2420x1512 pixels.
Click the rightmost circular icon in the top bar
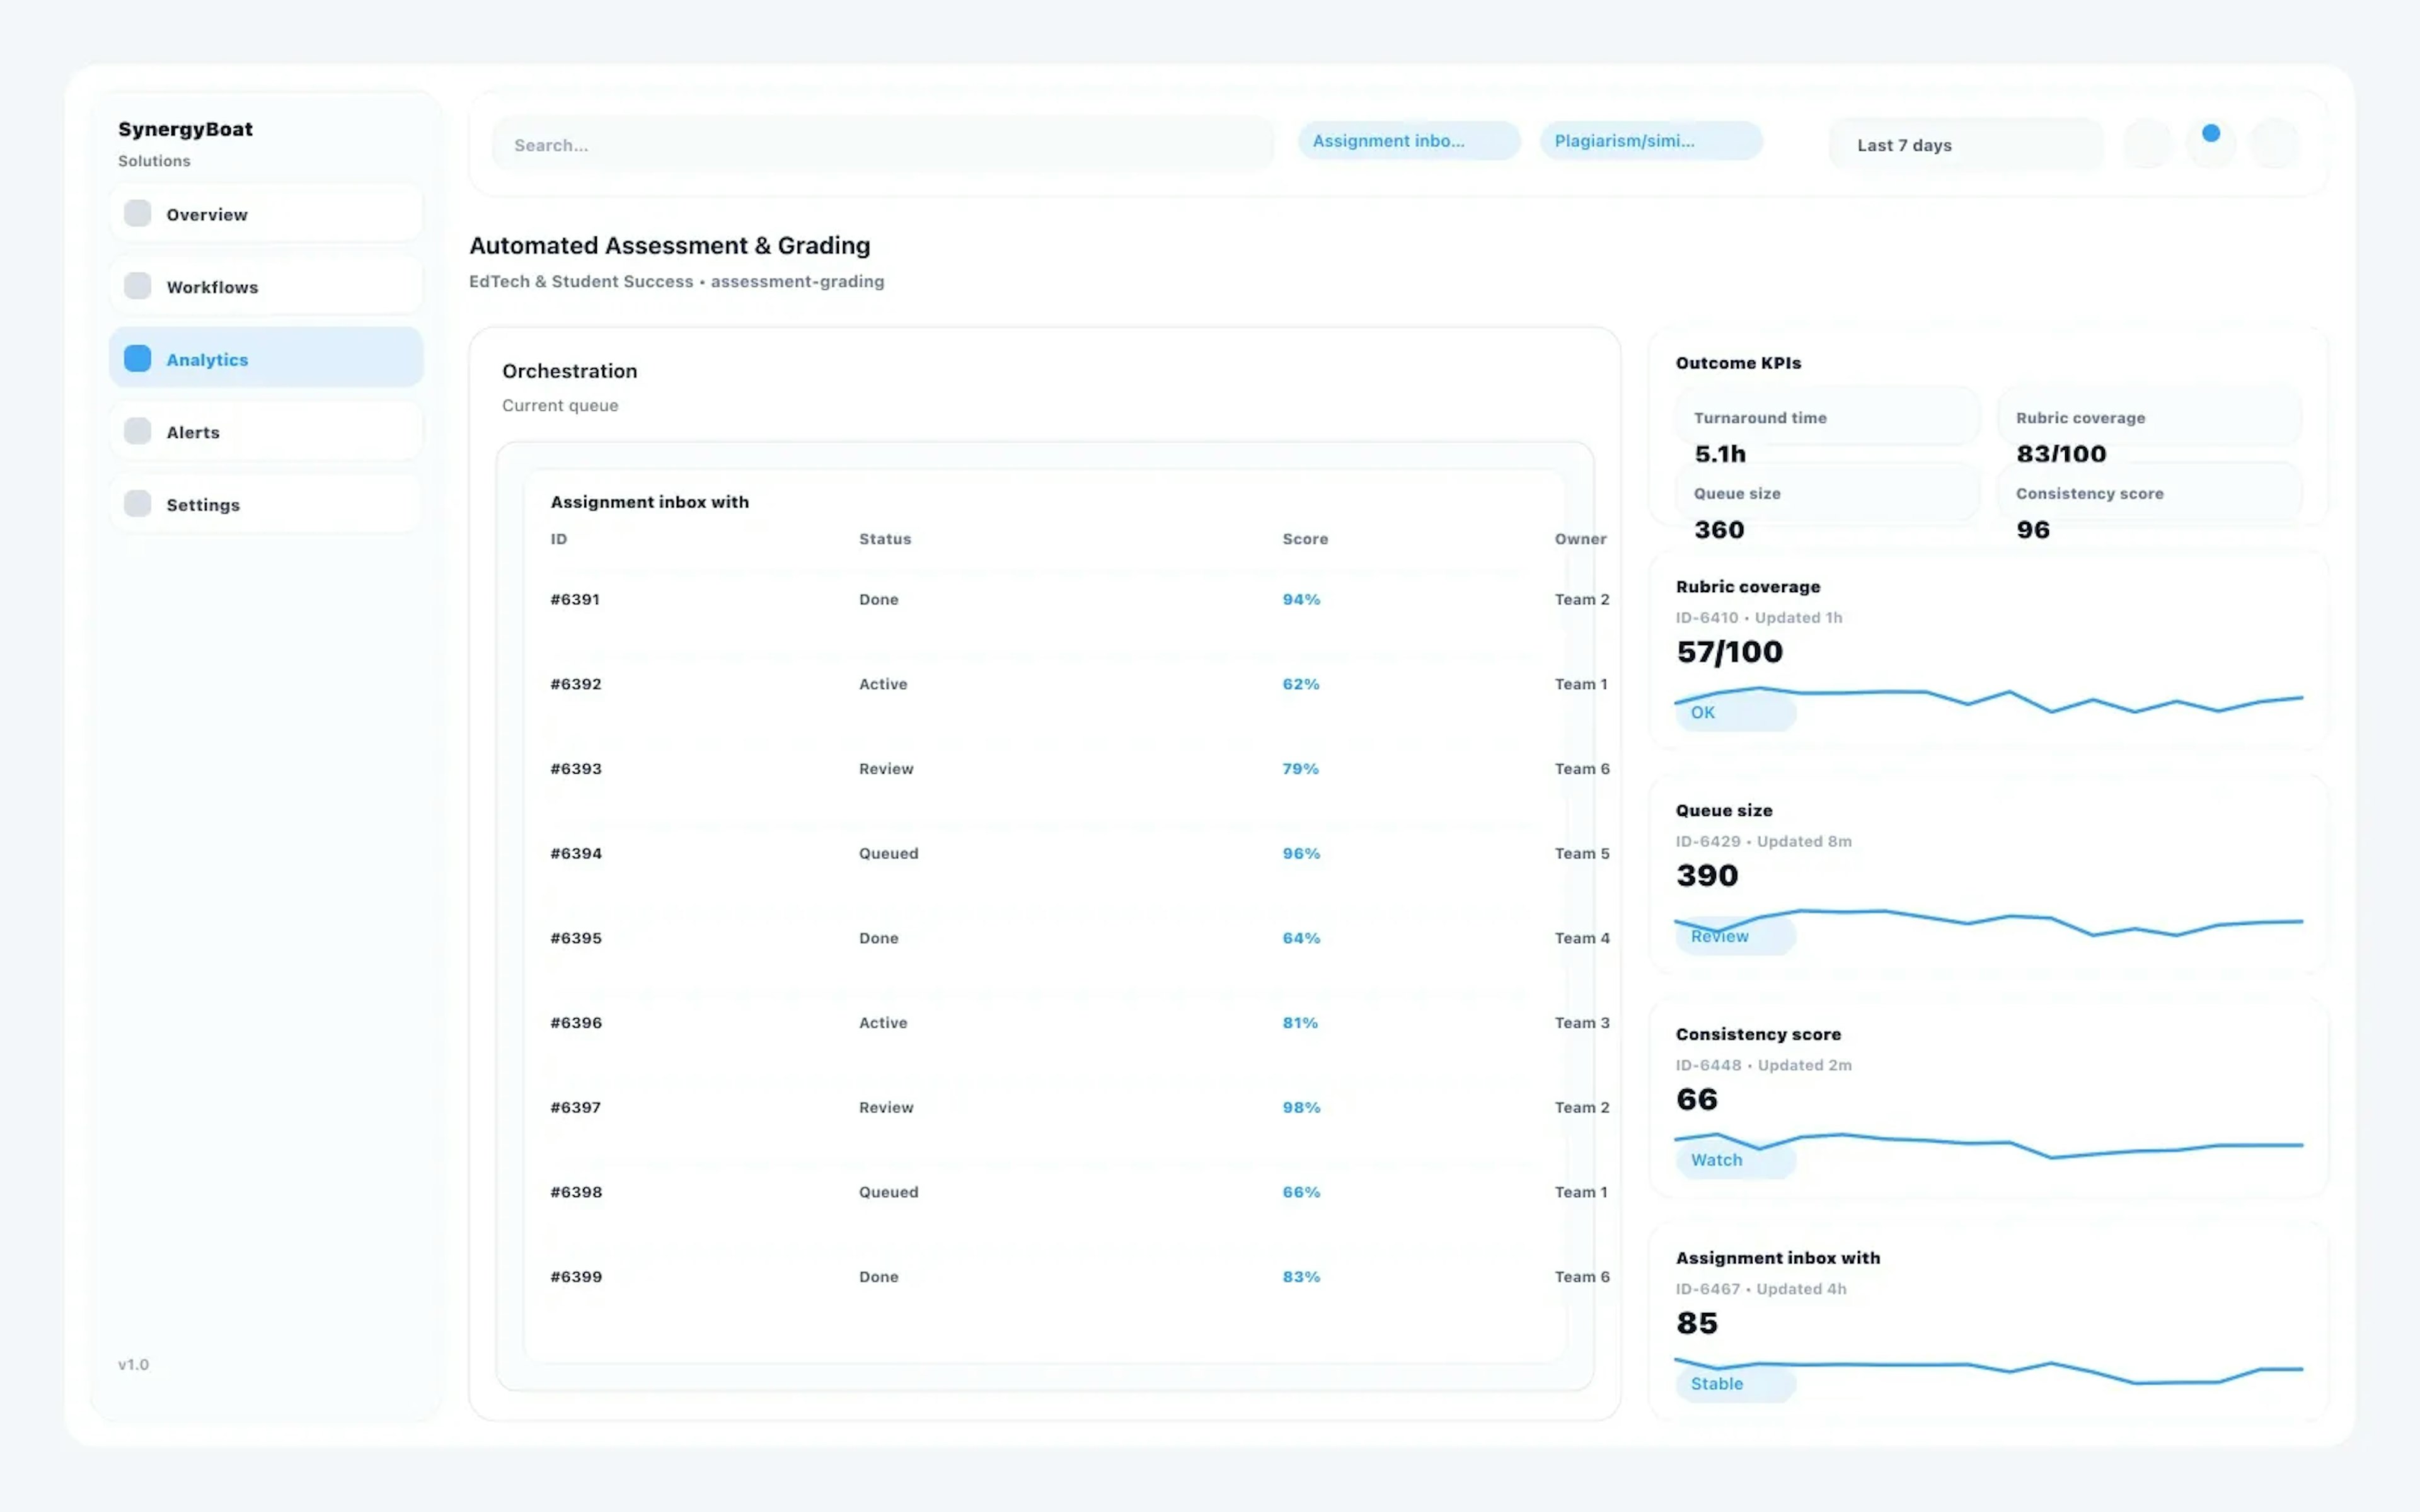pos(2274,143)
